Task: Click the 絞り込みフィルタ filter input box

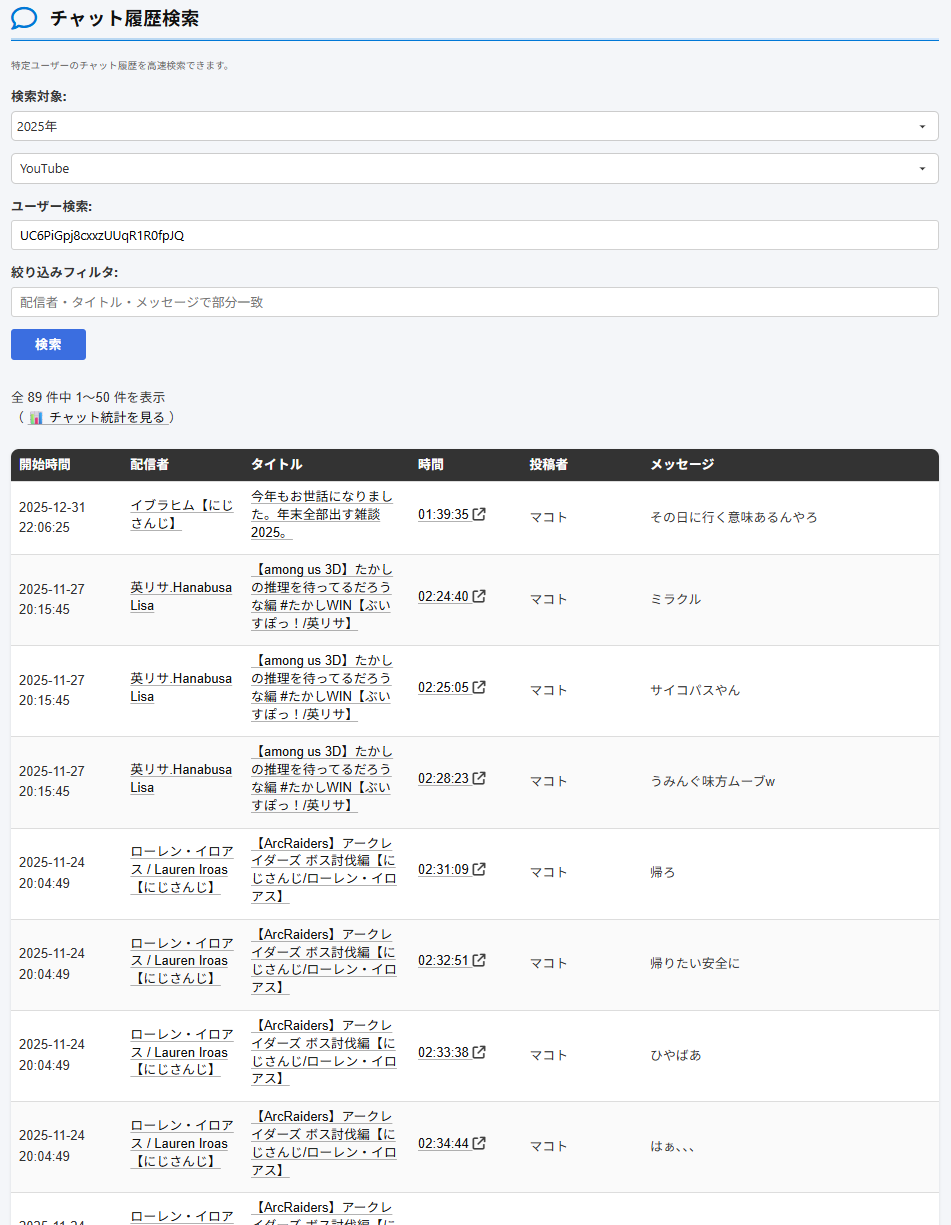Action: 474,302
